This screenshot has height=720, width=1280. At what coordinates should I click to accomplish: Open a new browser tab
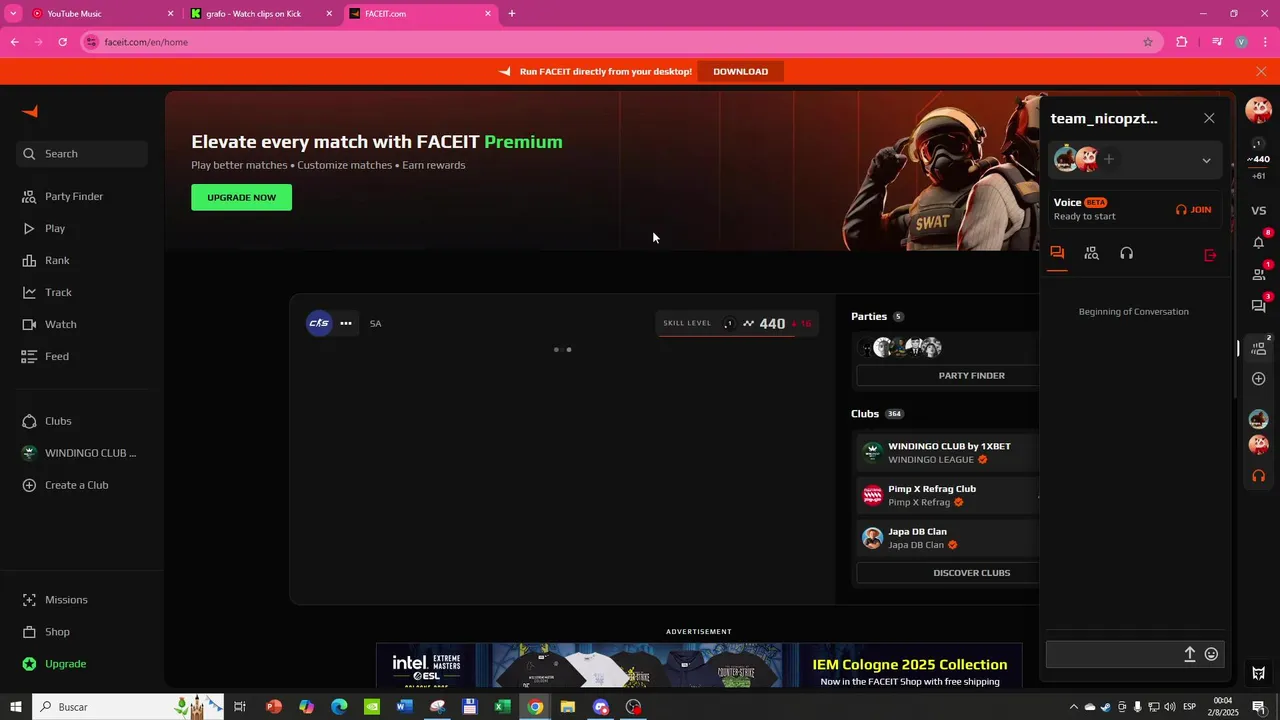click(512, 14)
